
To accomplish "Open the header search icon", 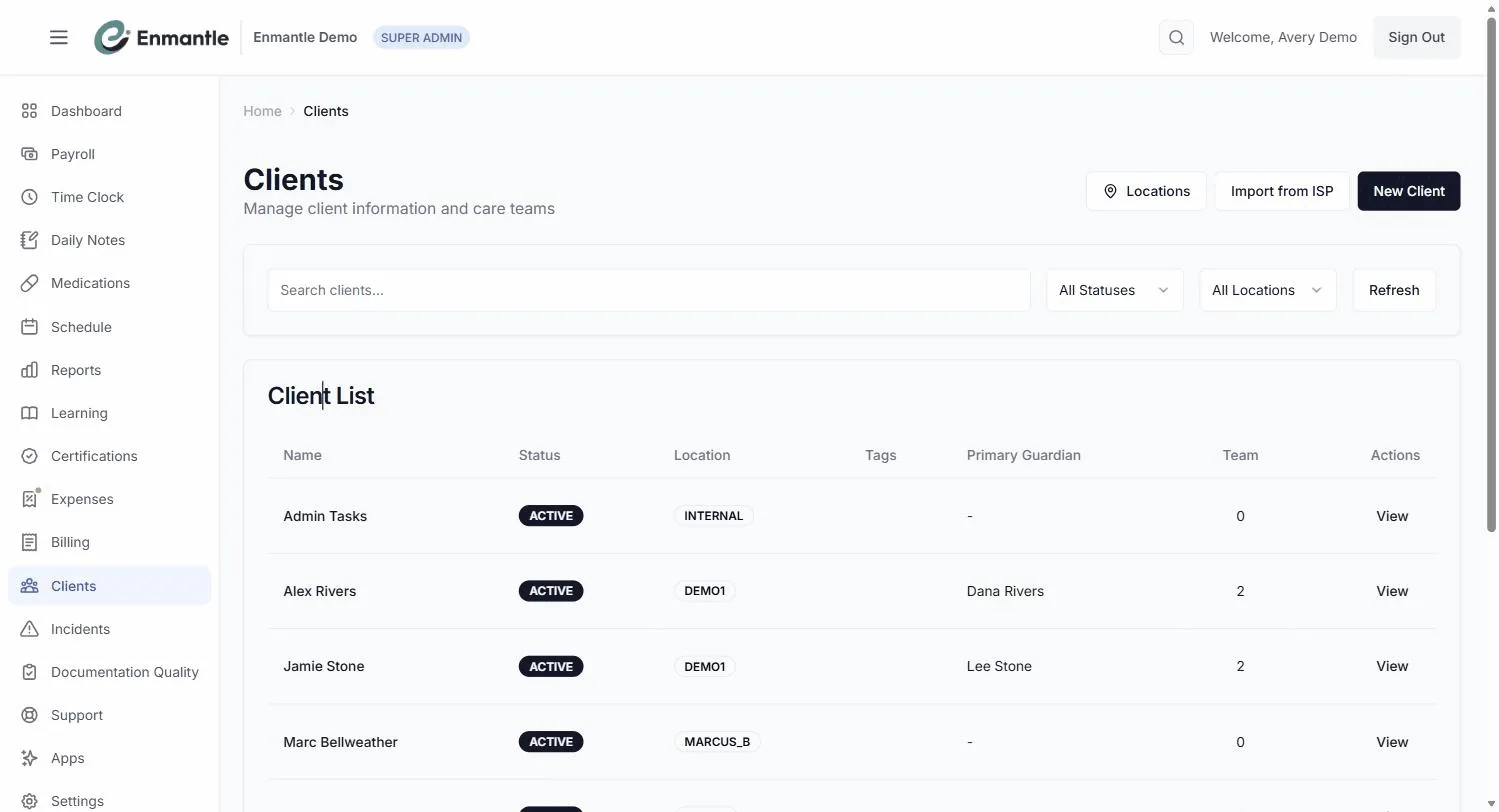I will click(x=1176, y=37).
